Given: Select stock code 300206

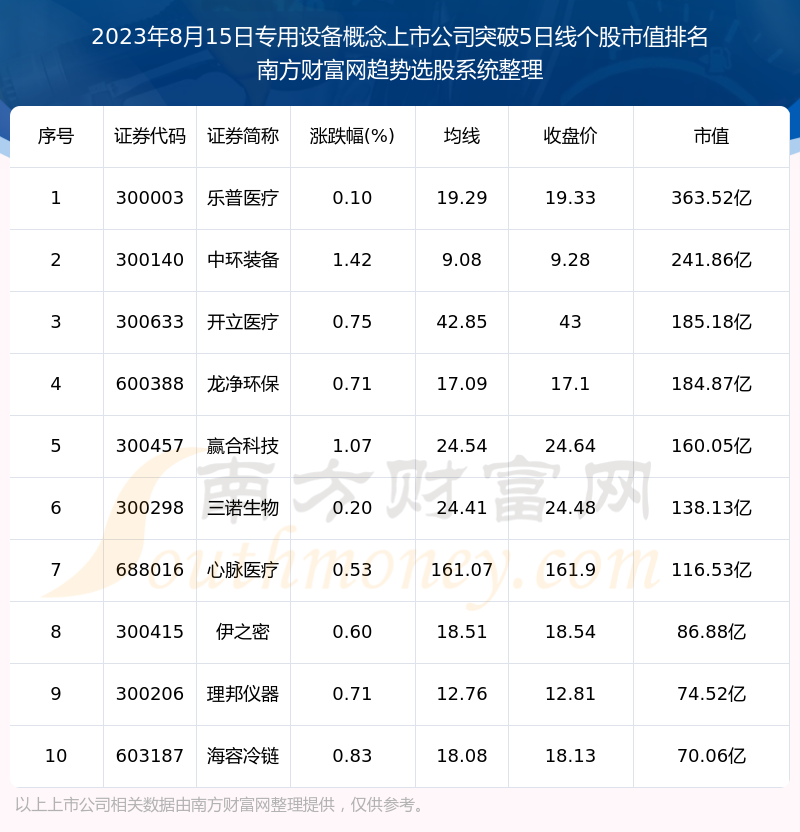Looking at the screenshot, I should 150,695.
